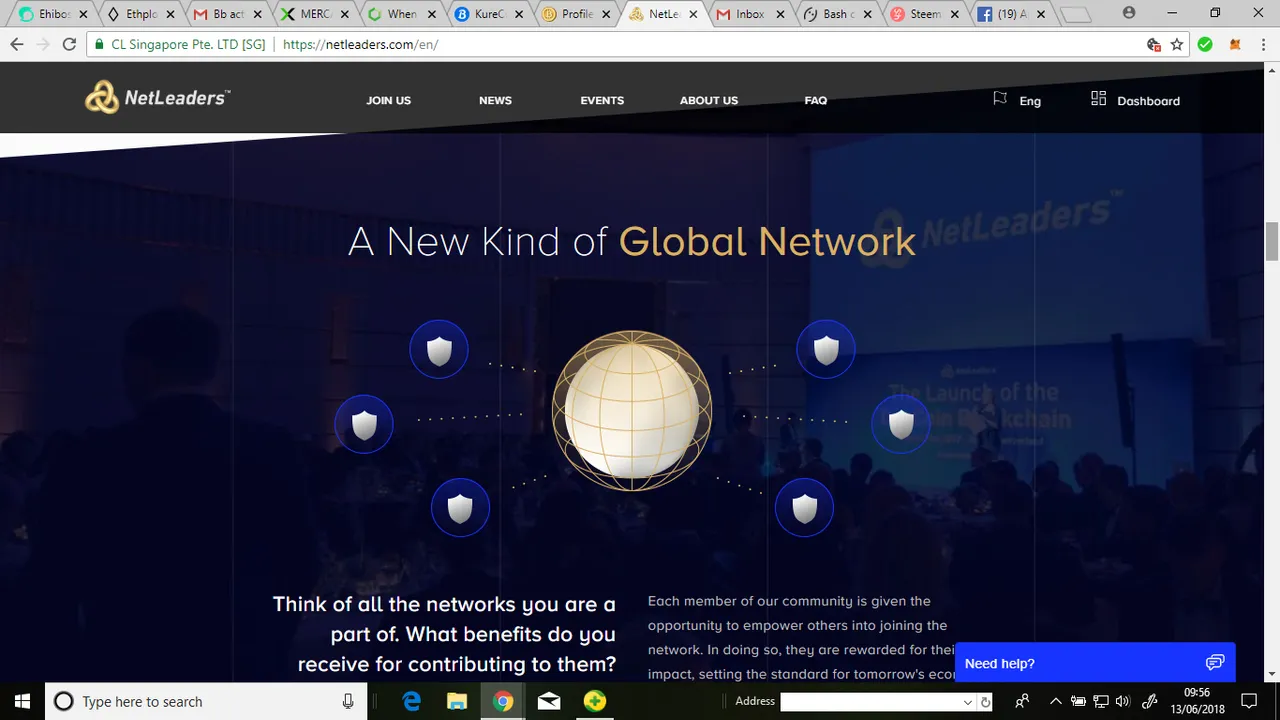Open the EVENTS menu item
The height and width of the screenshot is (720, 1280).
tap(602, 100)
